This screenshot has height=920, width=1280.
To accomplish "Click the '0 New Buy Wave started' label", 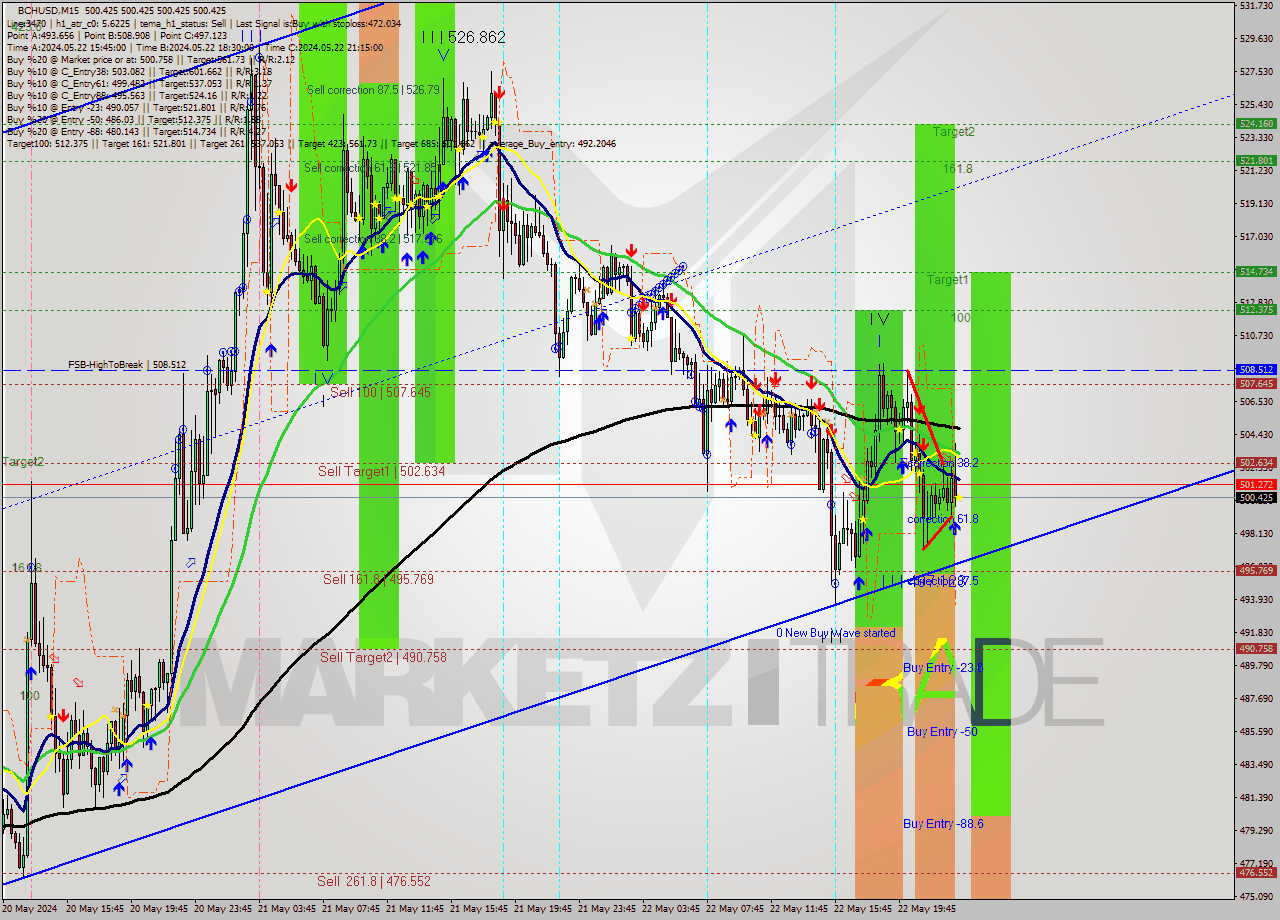I will (x=836, y=633).
